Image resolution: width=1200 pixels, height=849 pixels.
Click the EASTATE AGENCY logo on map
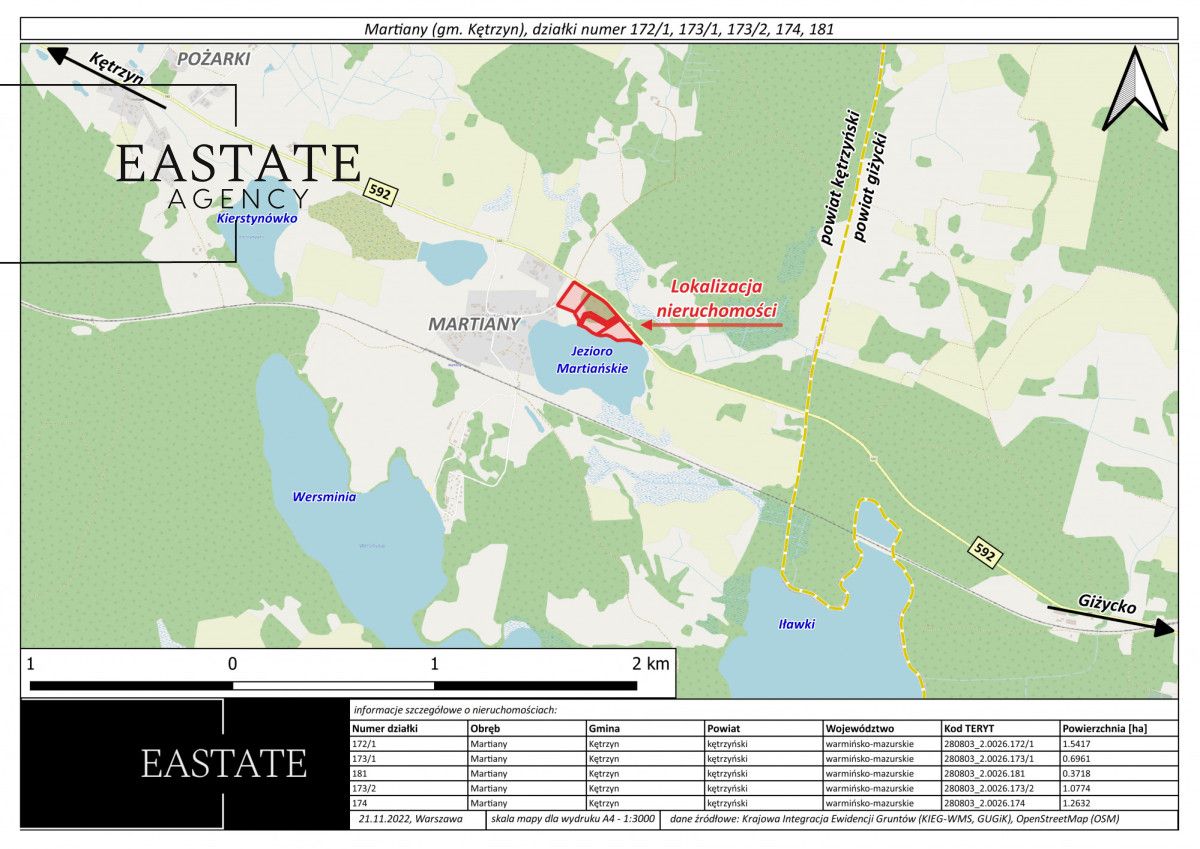coord(238,176)
